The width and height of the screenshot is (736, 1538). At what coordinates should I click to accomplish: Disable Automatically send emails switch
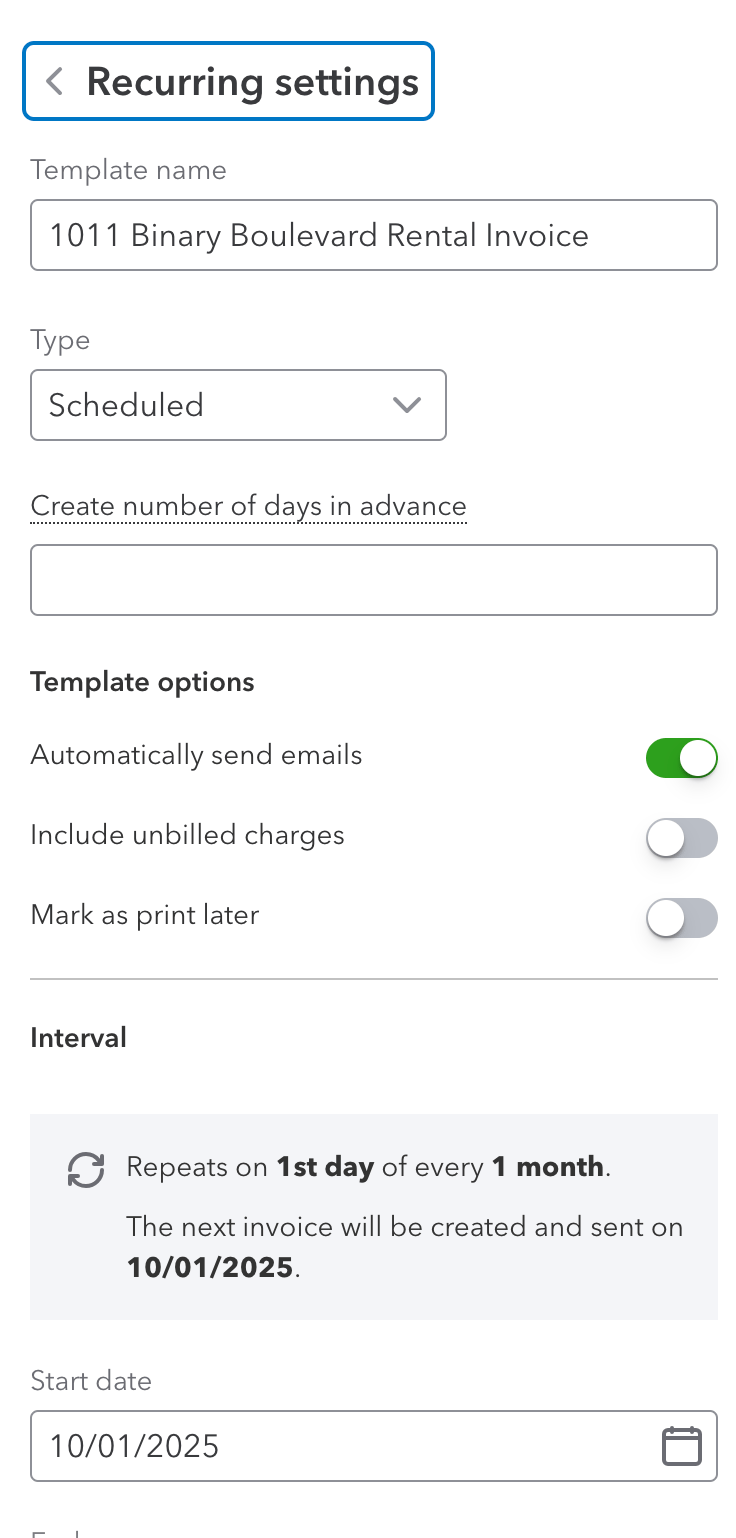click(x=682, y=758)
